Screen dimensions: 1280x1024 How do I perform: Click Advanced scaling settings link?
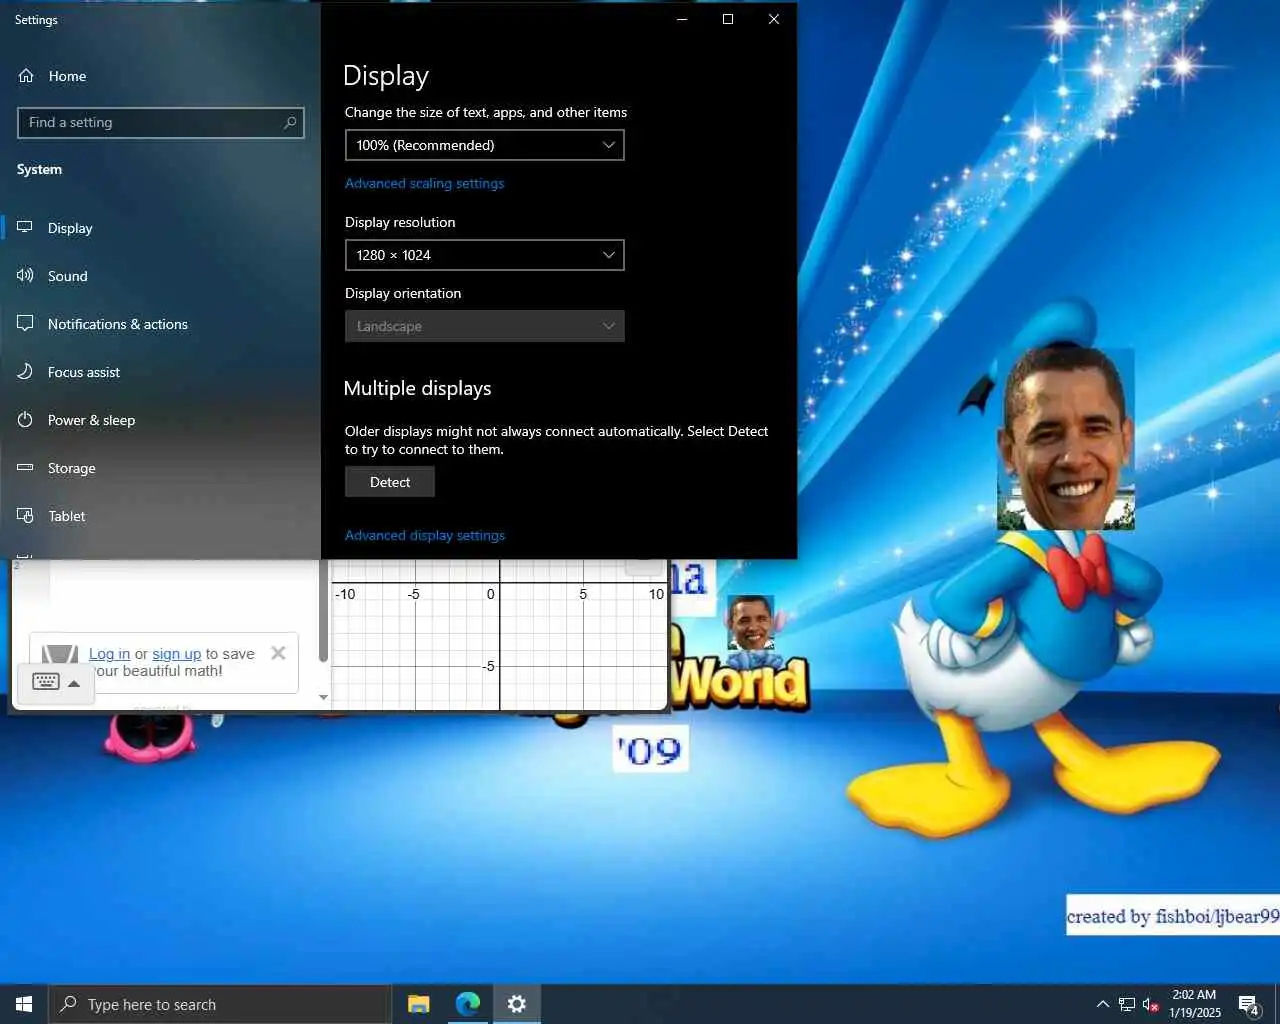tap(424, 183)
